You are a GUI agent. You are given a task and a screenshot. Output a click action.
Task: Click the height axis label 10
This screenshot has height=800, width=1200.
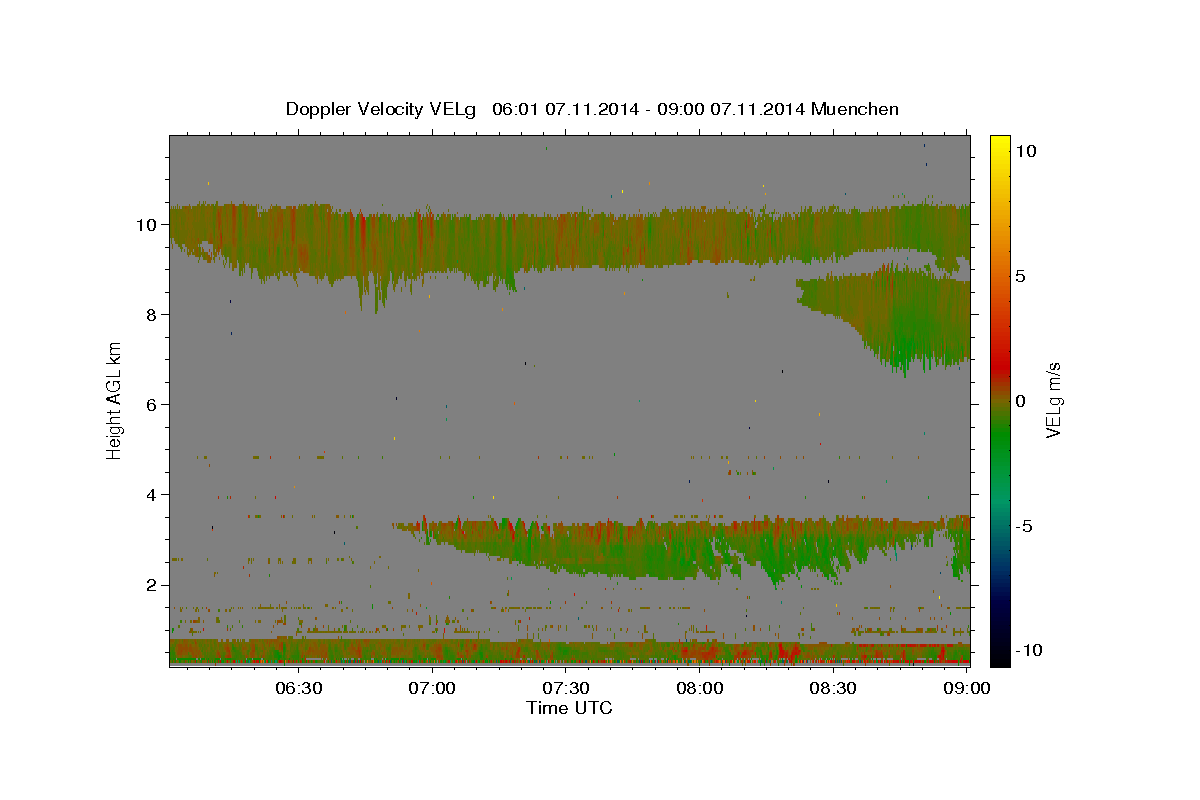pyautogui.click(x=147, y=225)
